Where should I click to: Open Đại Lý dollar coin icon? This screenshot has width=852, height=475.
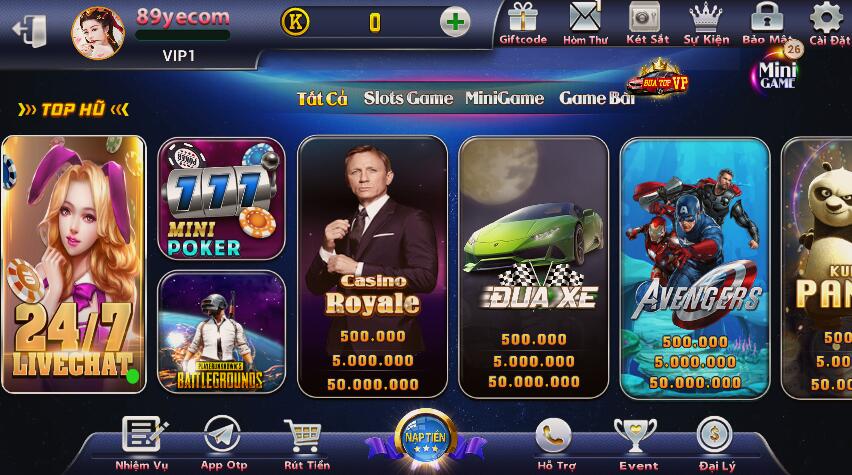click(715, 435)
